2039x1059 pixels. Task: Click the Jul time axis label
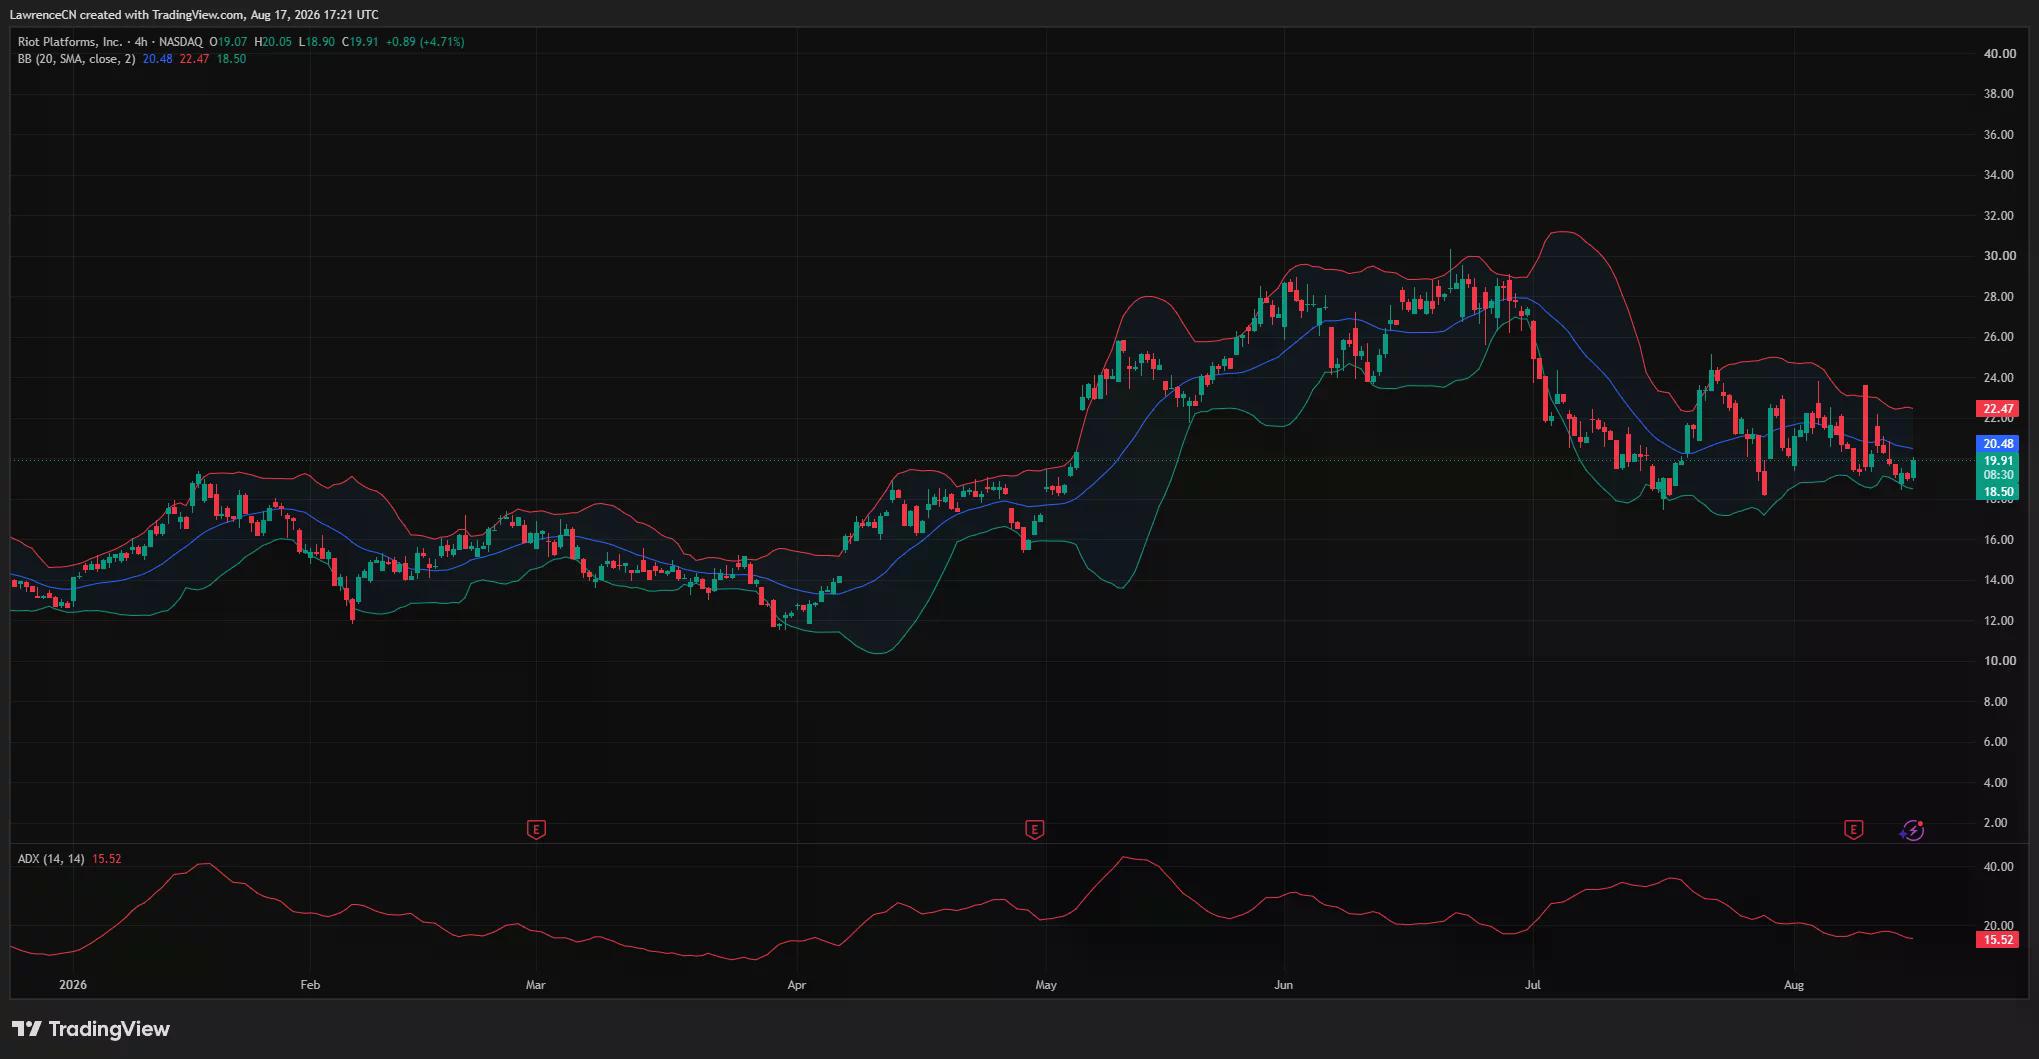pos(1532,985)
